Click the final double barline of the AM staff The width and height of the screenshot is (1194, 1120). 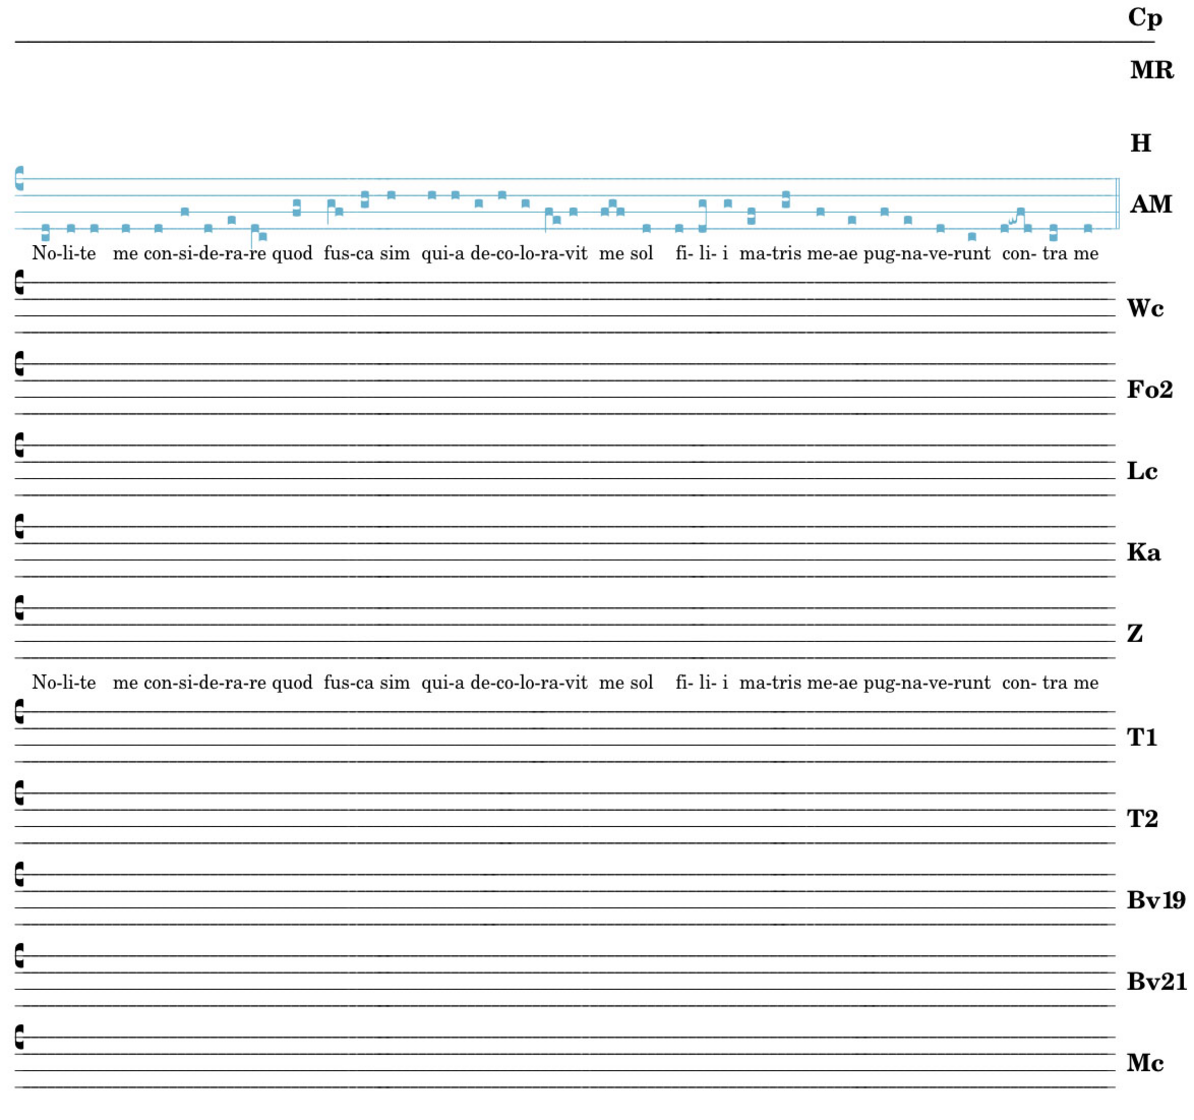click(x=1116, y=203)
